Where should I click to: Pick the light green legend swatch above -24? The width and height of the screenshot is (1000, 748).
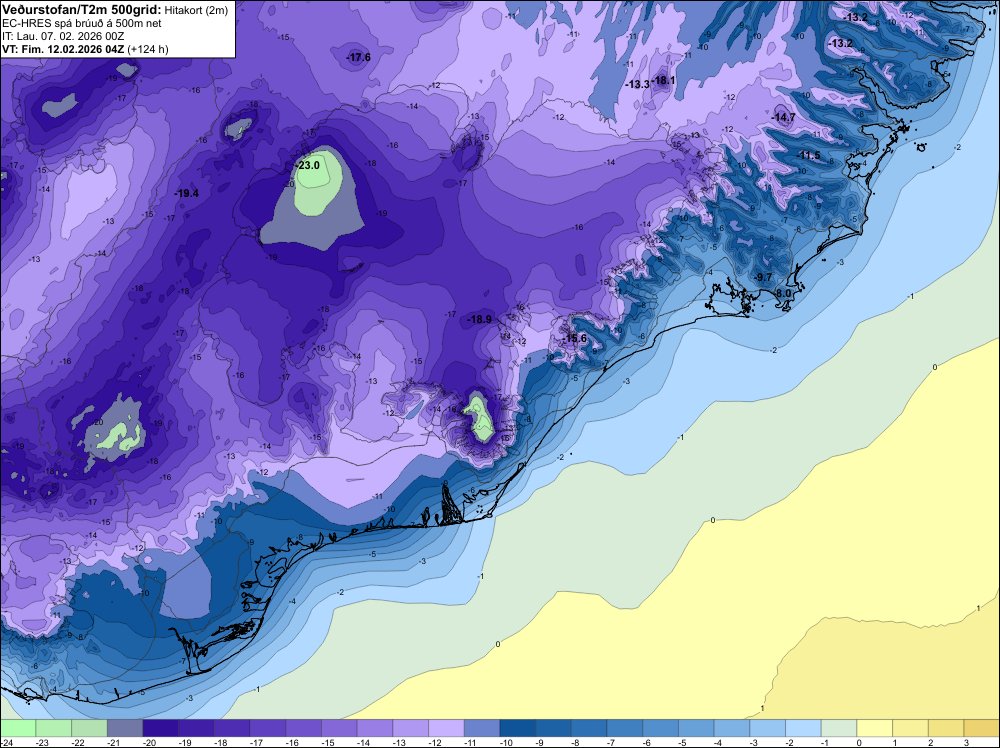point(18,728)
